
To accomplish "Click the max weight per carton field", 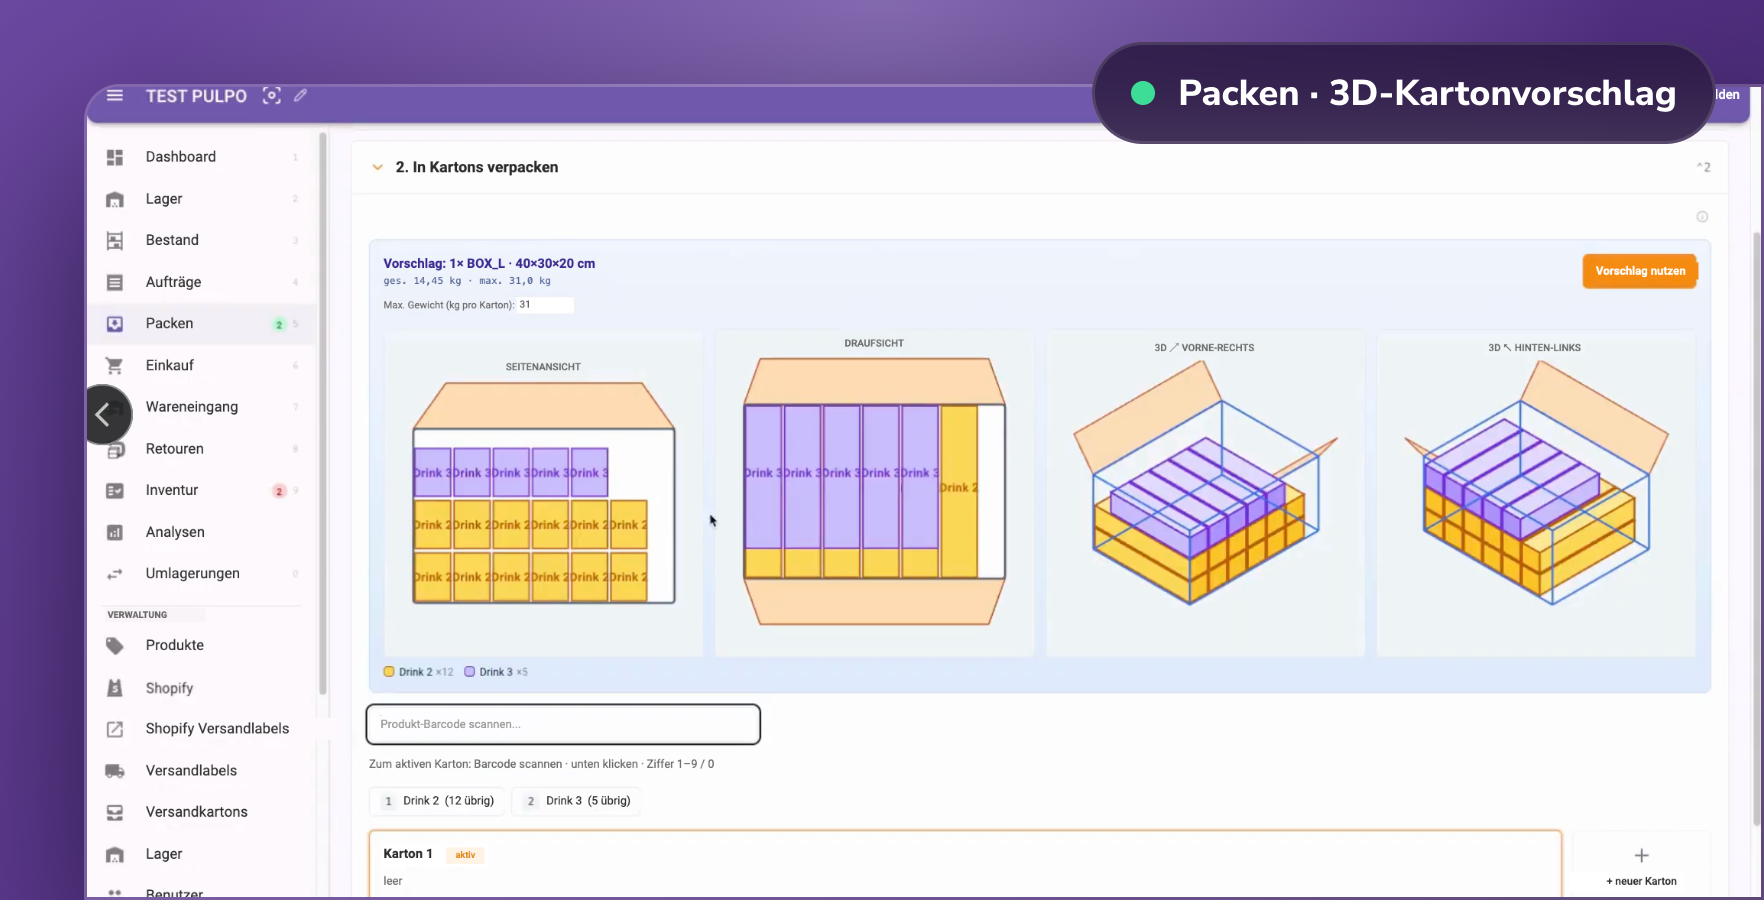I will [545, 305].
